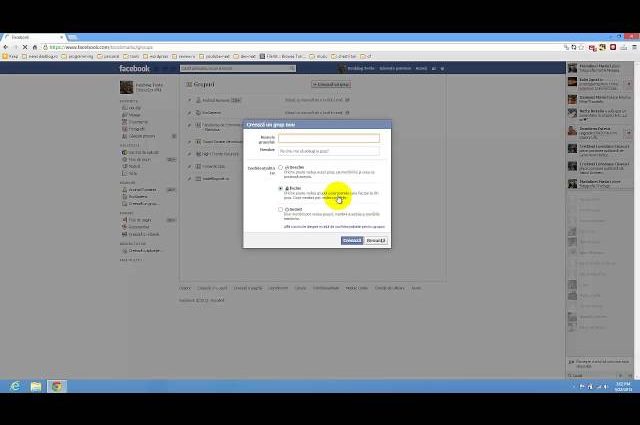
Task: Click the browser Forward arrow
Action: (x=15, y=47)
